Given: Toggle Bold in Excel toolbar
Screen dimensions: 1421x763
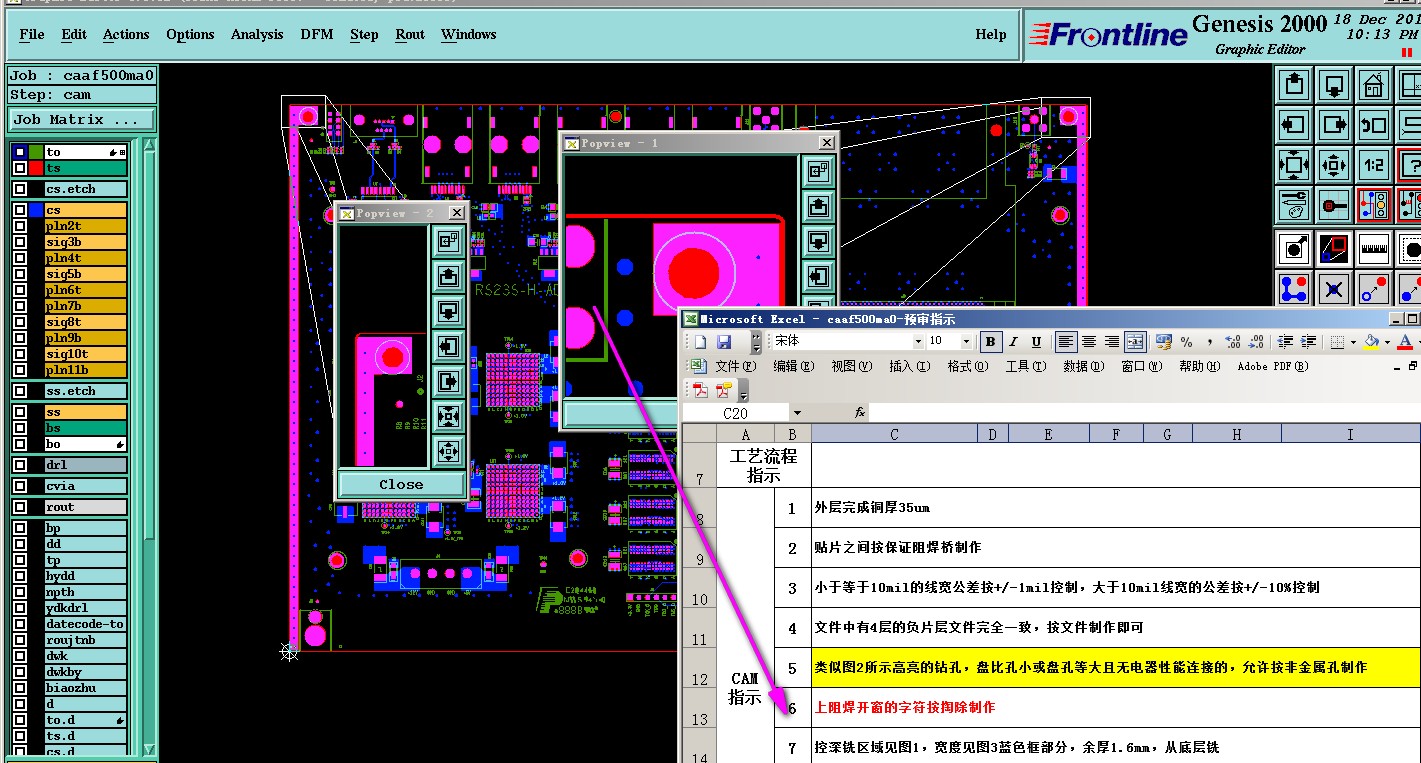Looking at the screenshot, I should point(990,342).
